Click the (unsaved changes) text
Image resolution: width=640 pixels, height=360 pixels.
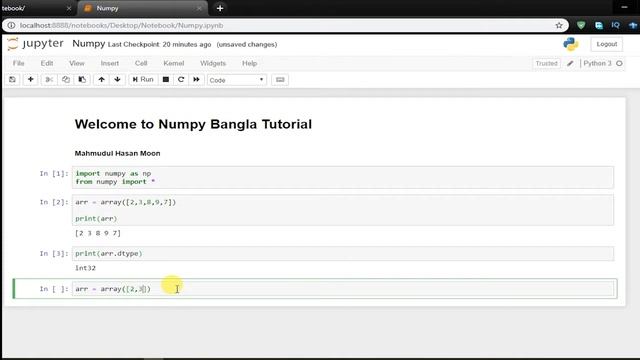pos(247,44)
